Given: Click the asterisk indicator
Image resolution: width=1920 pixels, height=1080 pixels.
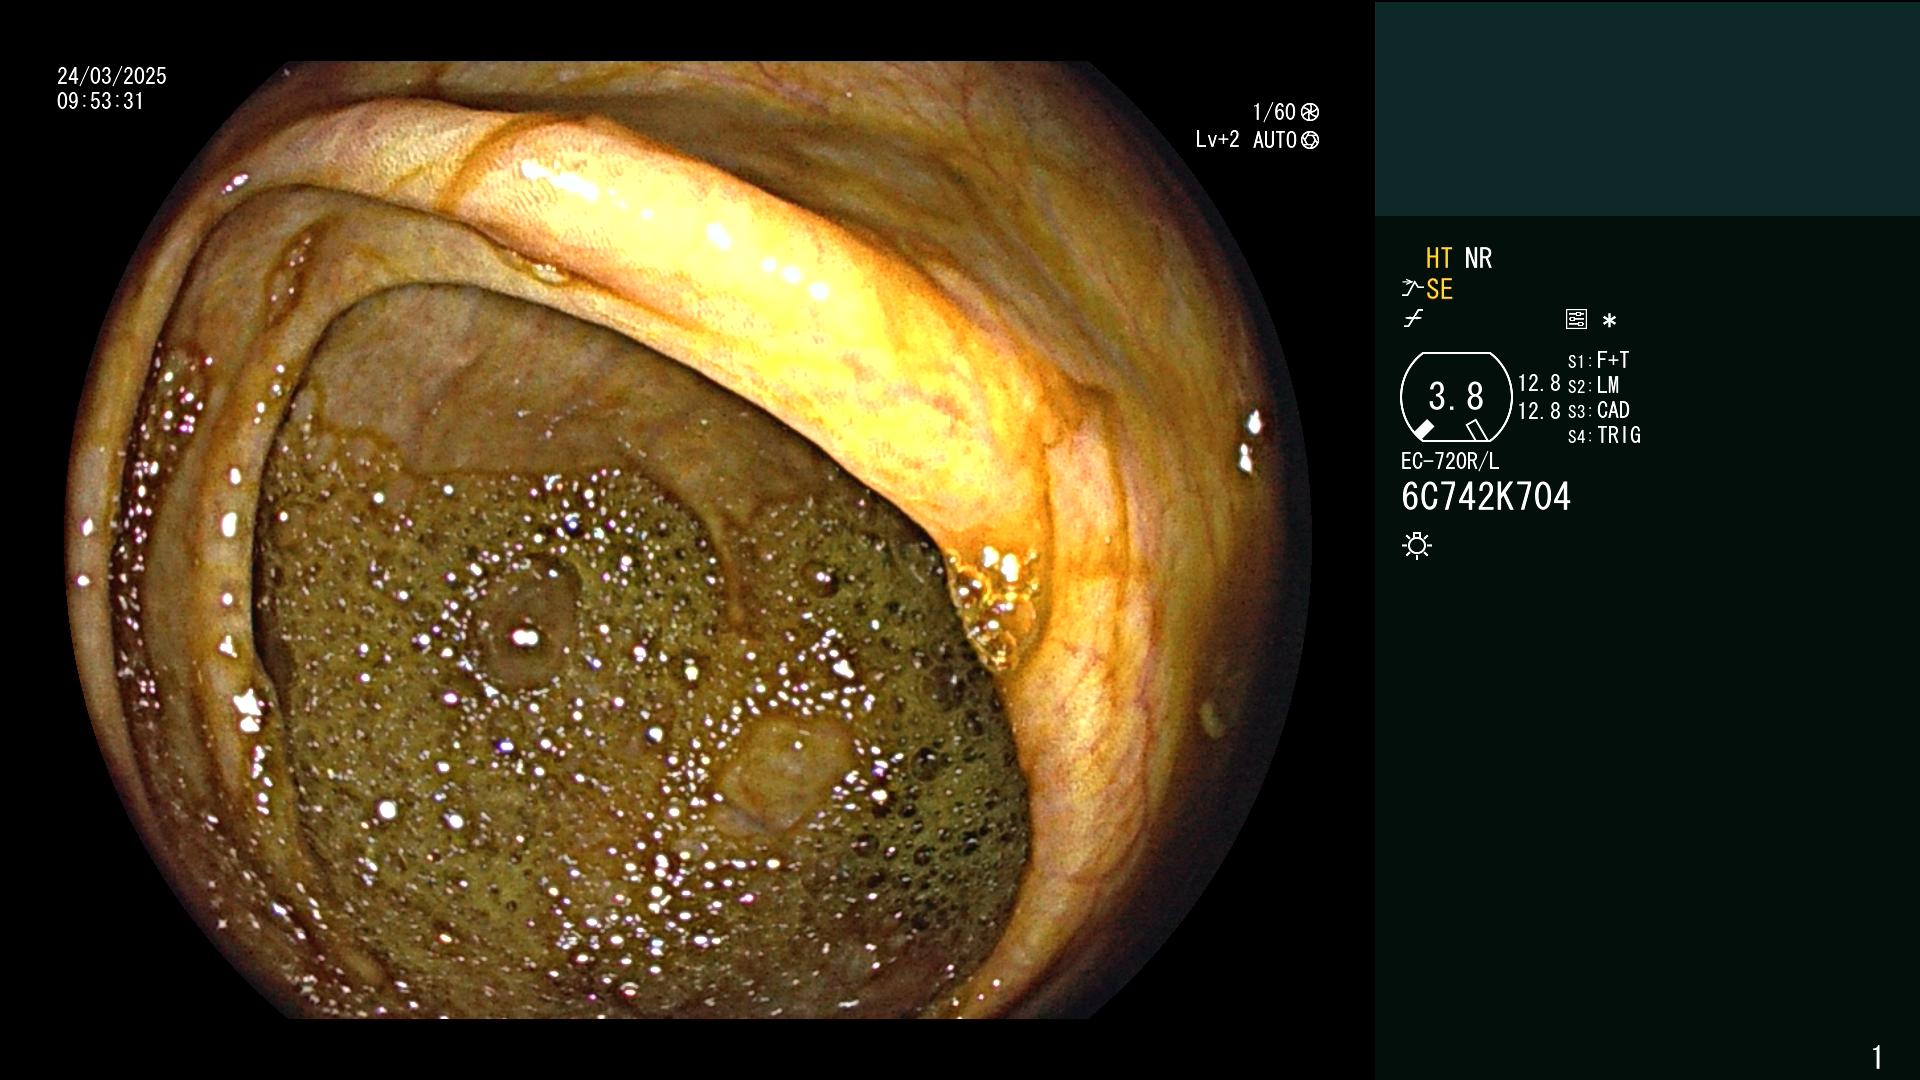Looking at the screenshot, I should (1609, 320).
